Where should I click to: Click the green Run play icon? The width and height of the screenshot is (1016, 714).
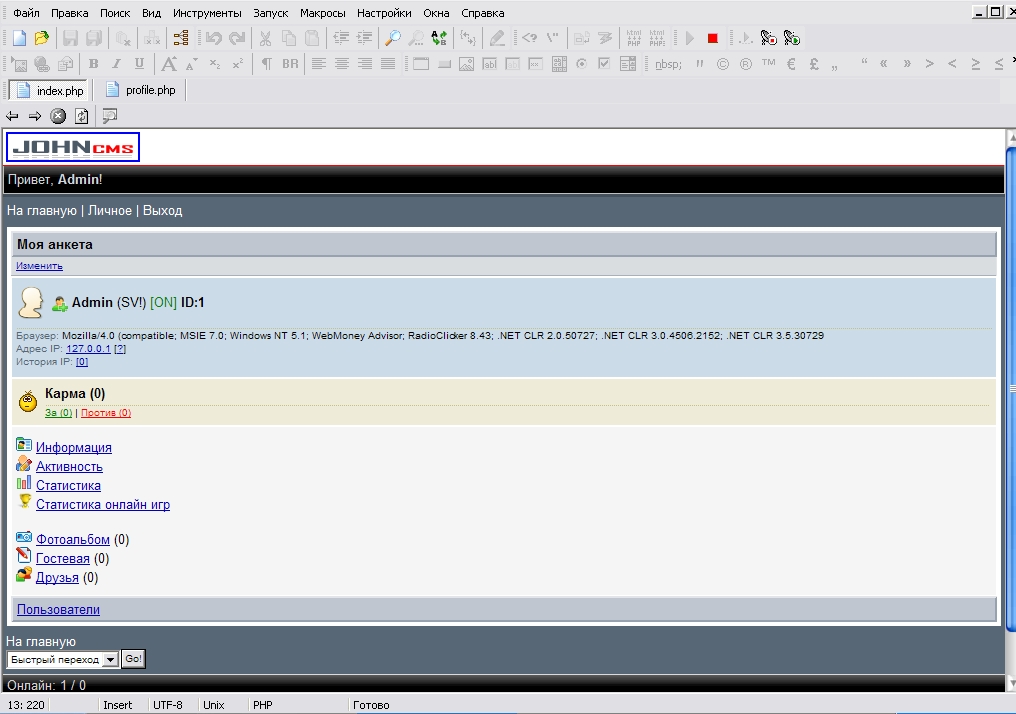690,39
